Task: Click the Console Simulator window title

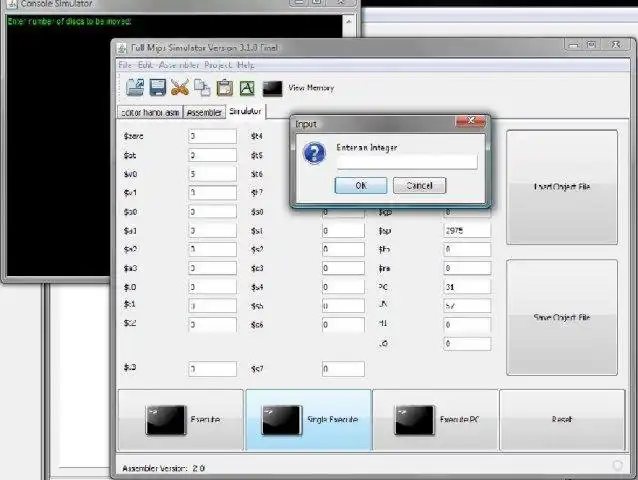Action: pyautogui.click(x=57, y=4)
